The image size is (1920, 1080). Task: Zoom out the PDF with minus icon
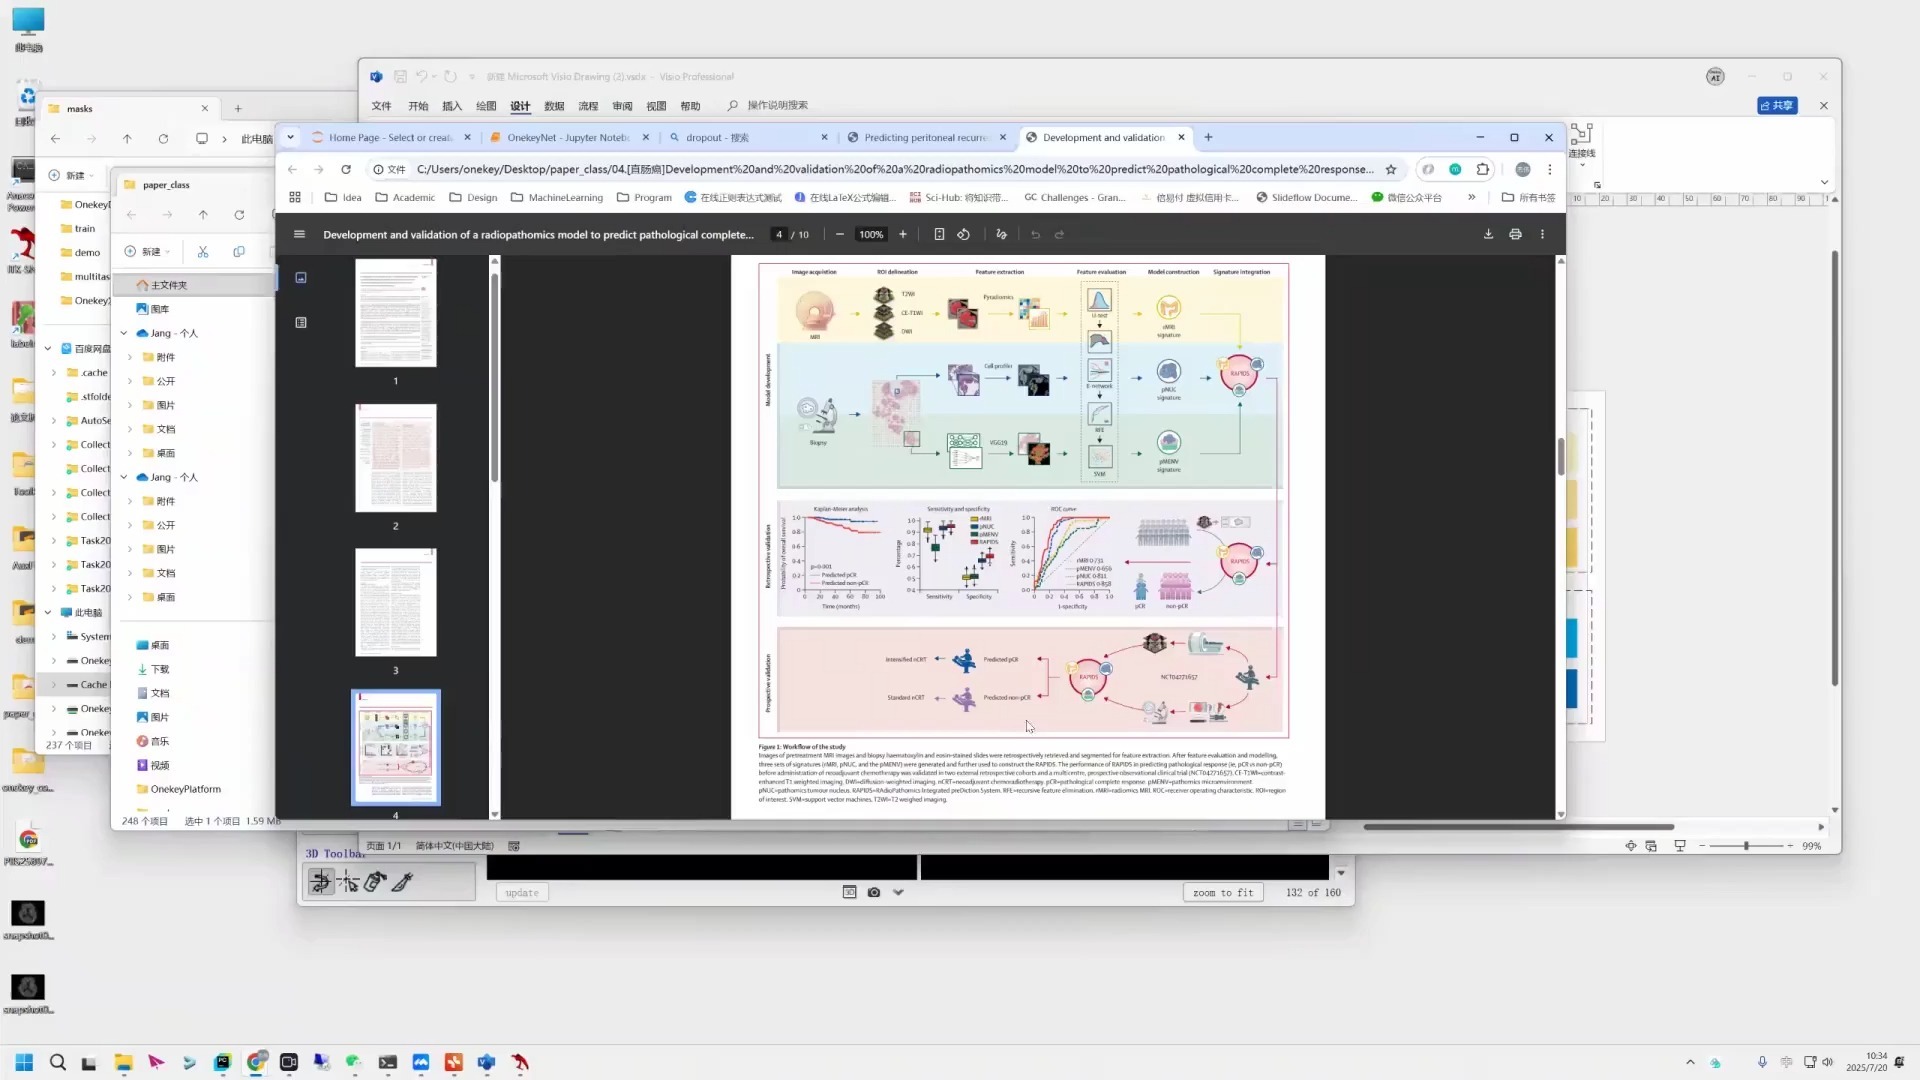[x=840, y=234]
